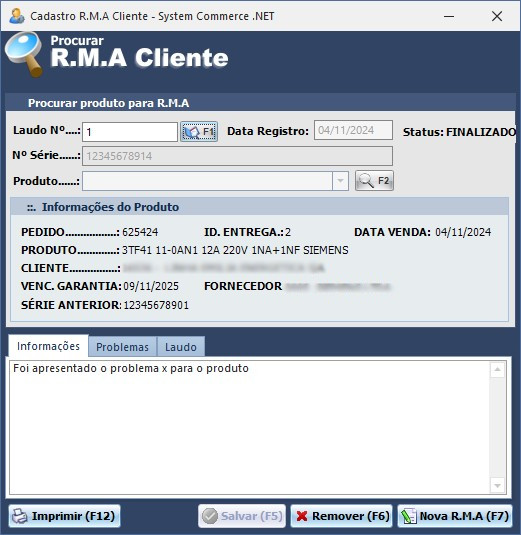This screenshot has width=521, height=535.
Task: Click the F2 product search magnifier button
Action: tap(374, 180)
